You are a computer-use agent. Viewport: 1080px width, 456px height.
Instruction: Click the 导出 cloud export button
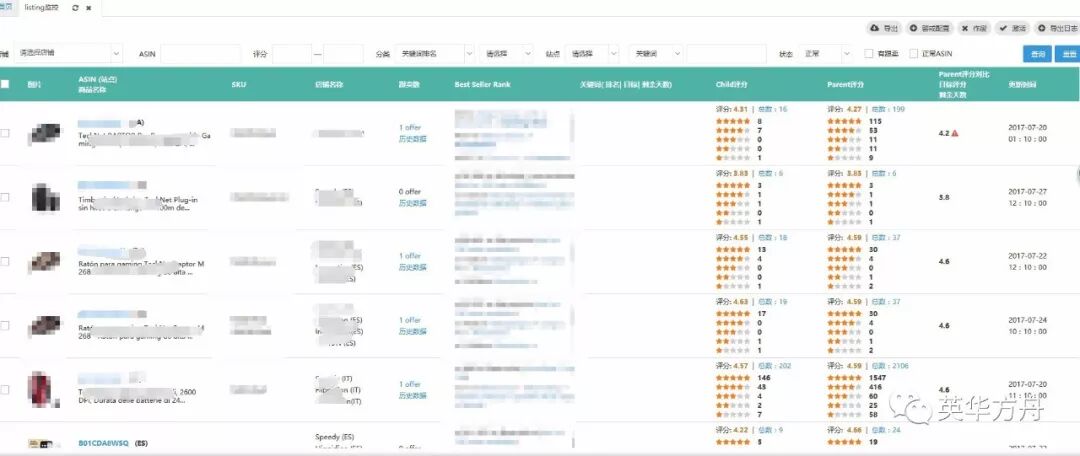click(885, 28)
